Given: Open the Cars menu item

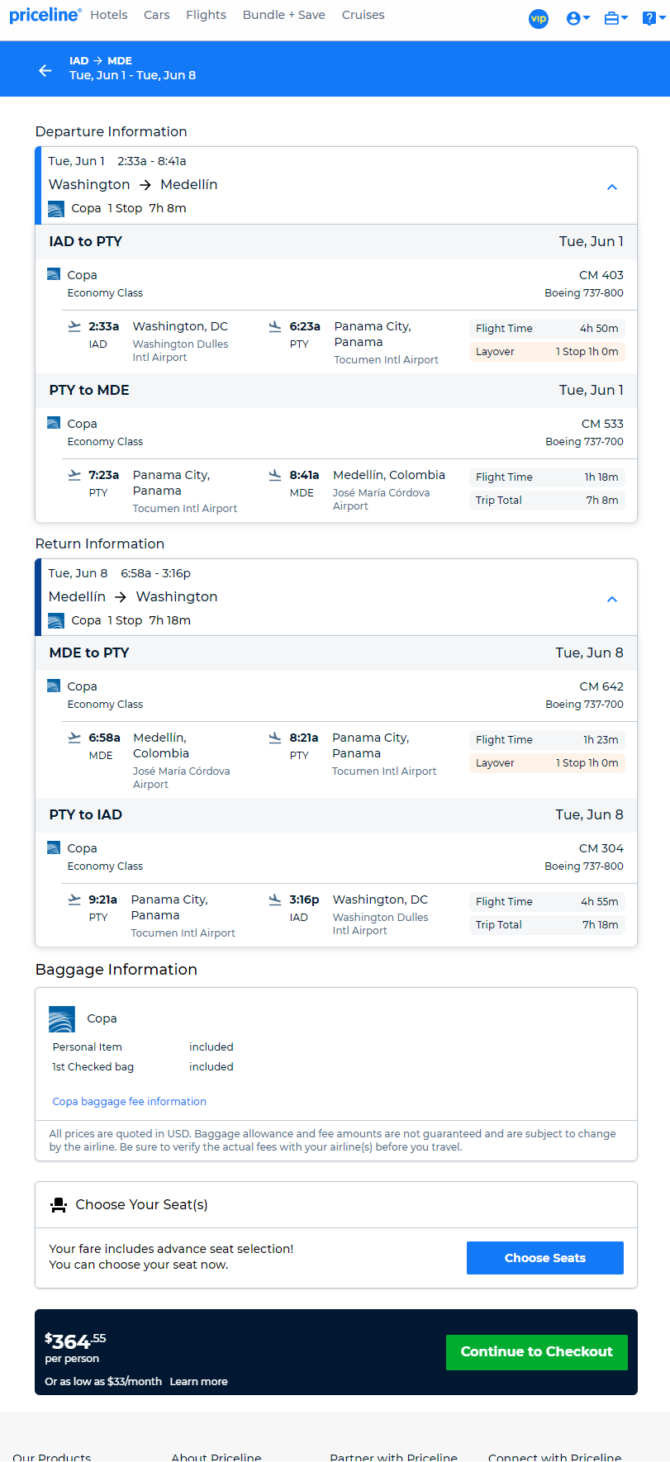Looking at the screenshot, I should click(156, 15).
